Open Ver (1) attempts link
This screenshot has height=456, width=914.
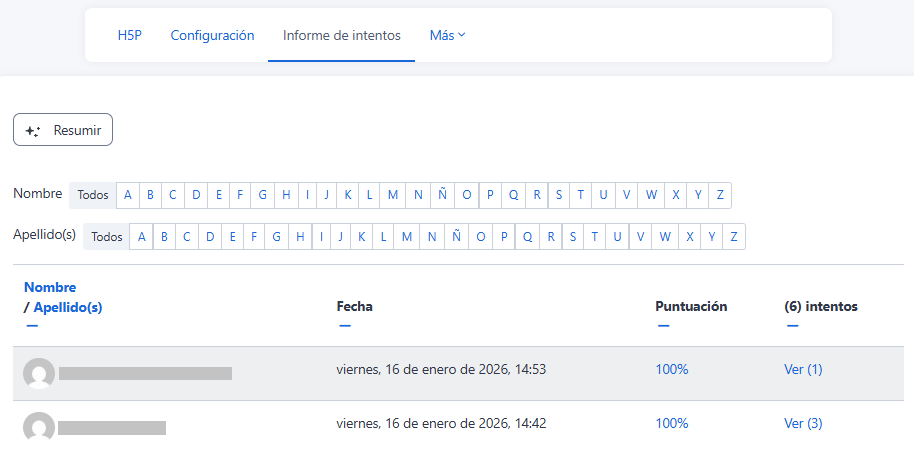pos(803,369)
